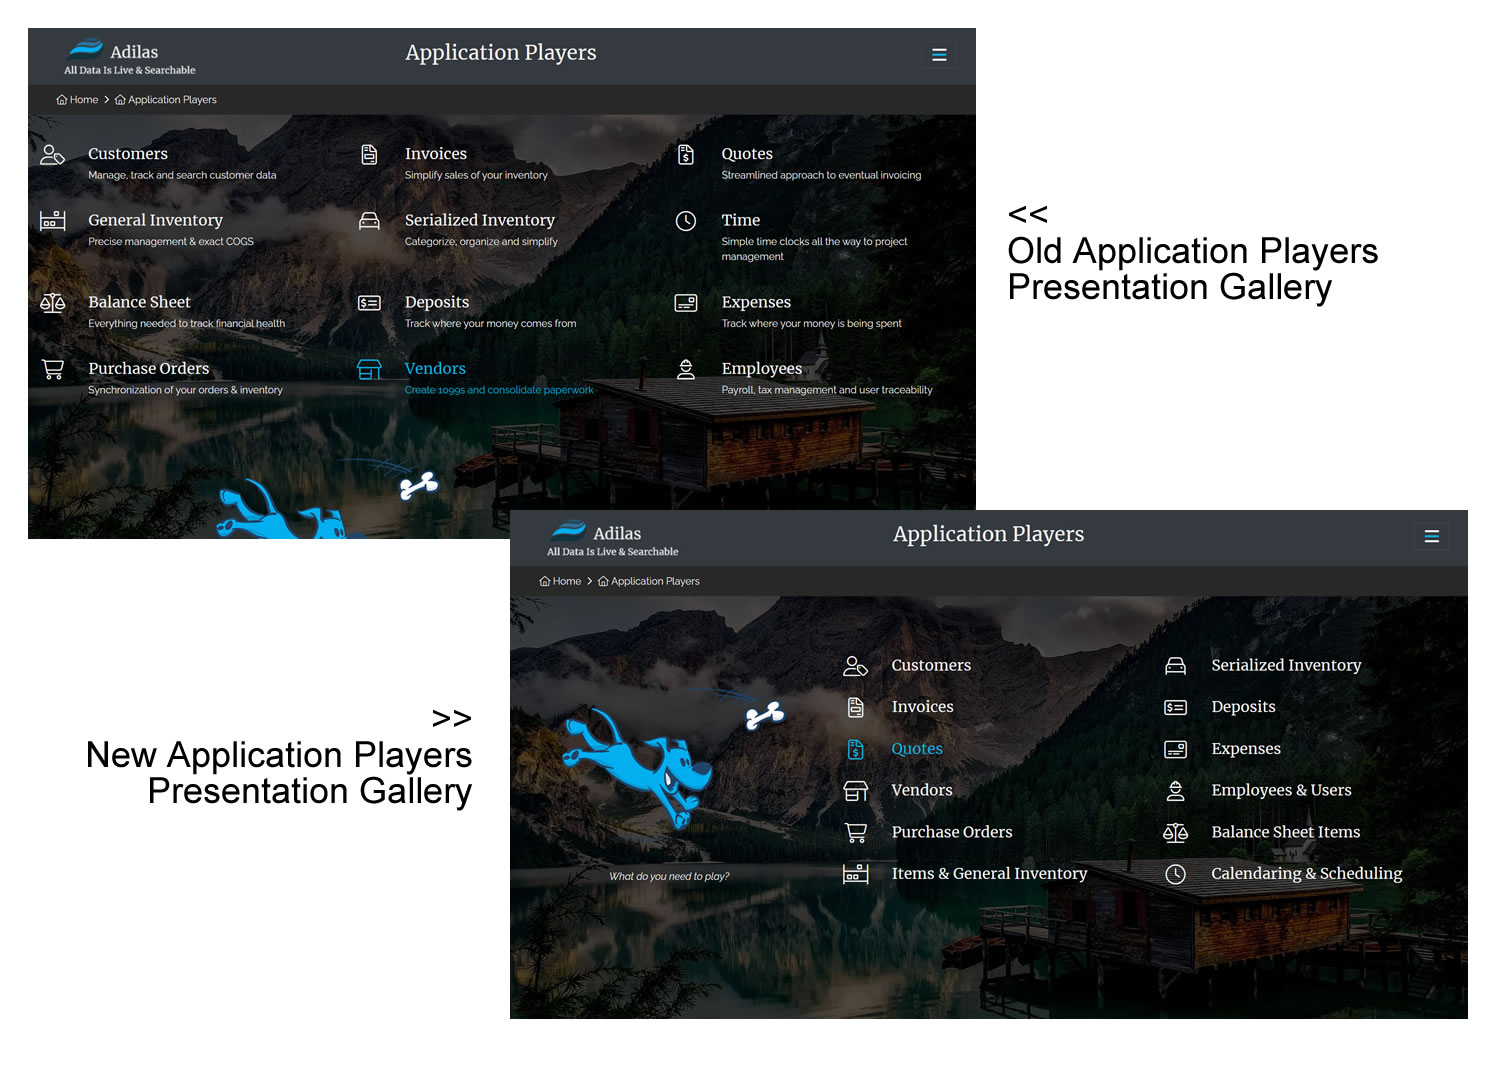This screenshot has height=1075, width=1500.
Task: Open the hamburger menu in the new gallery header
Action: [x=1431, y=537]
